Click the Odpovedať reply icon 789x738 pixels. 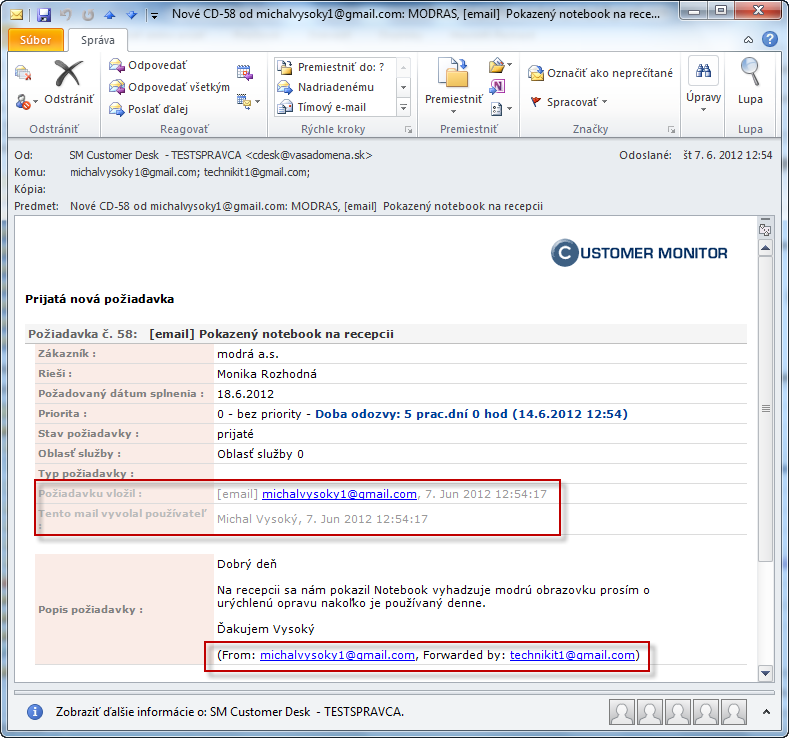(117, 65)
